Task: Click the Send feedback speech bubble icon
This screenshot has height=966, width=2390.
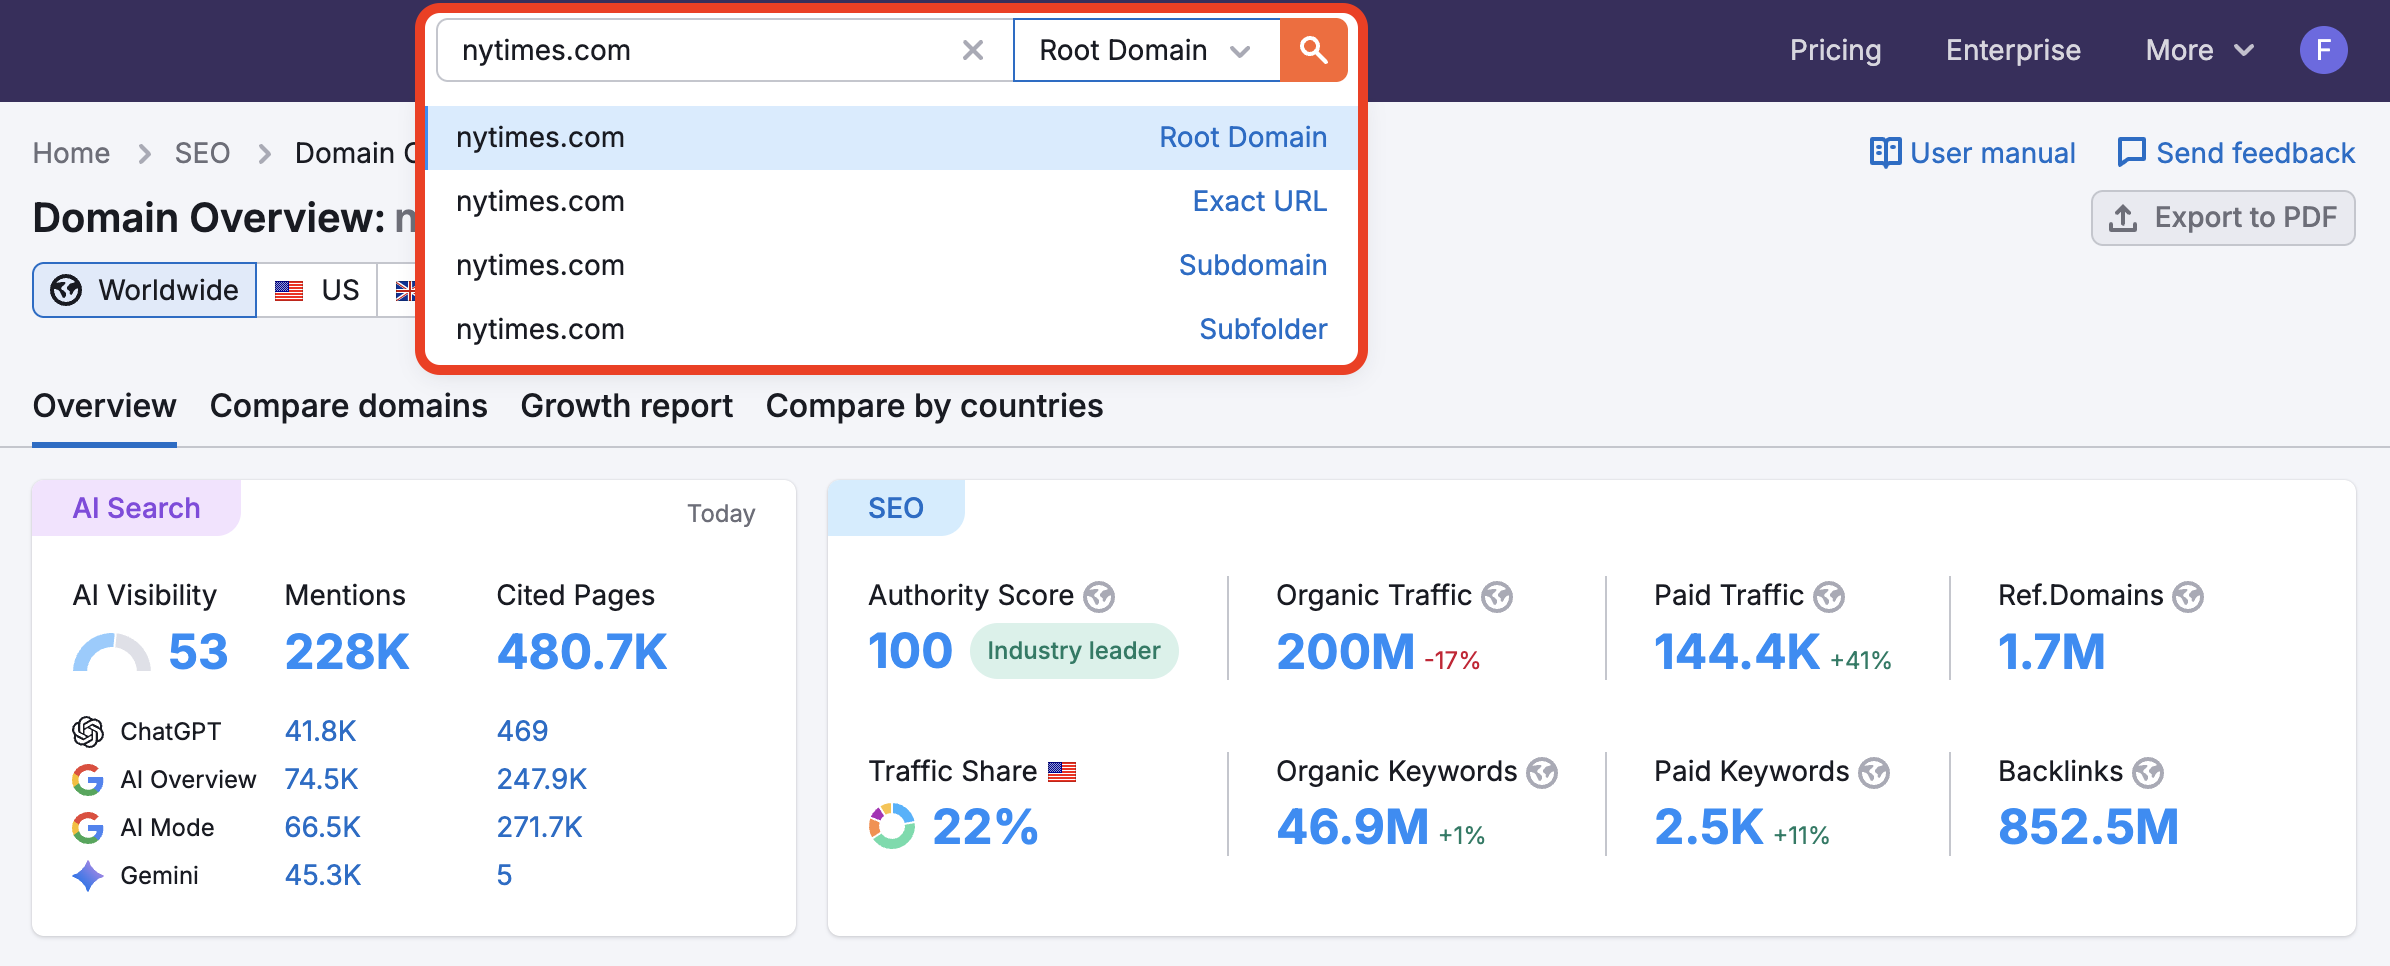Action: click(x=2134, y=151)
